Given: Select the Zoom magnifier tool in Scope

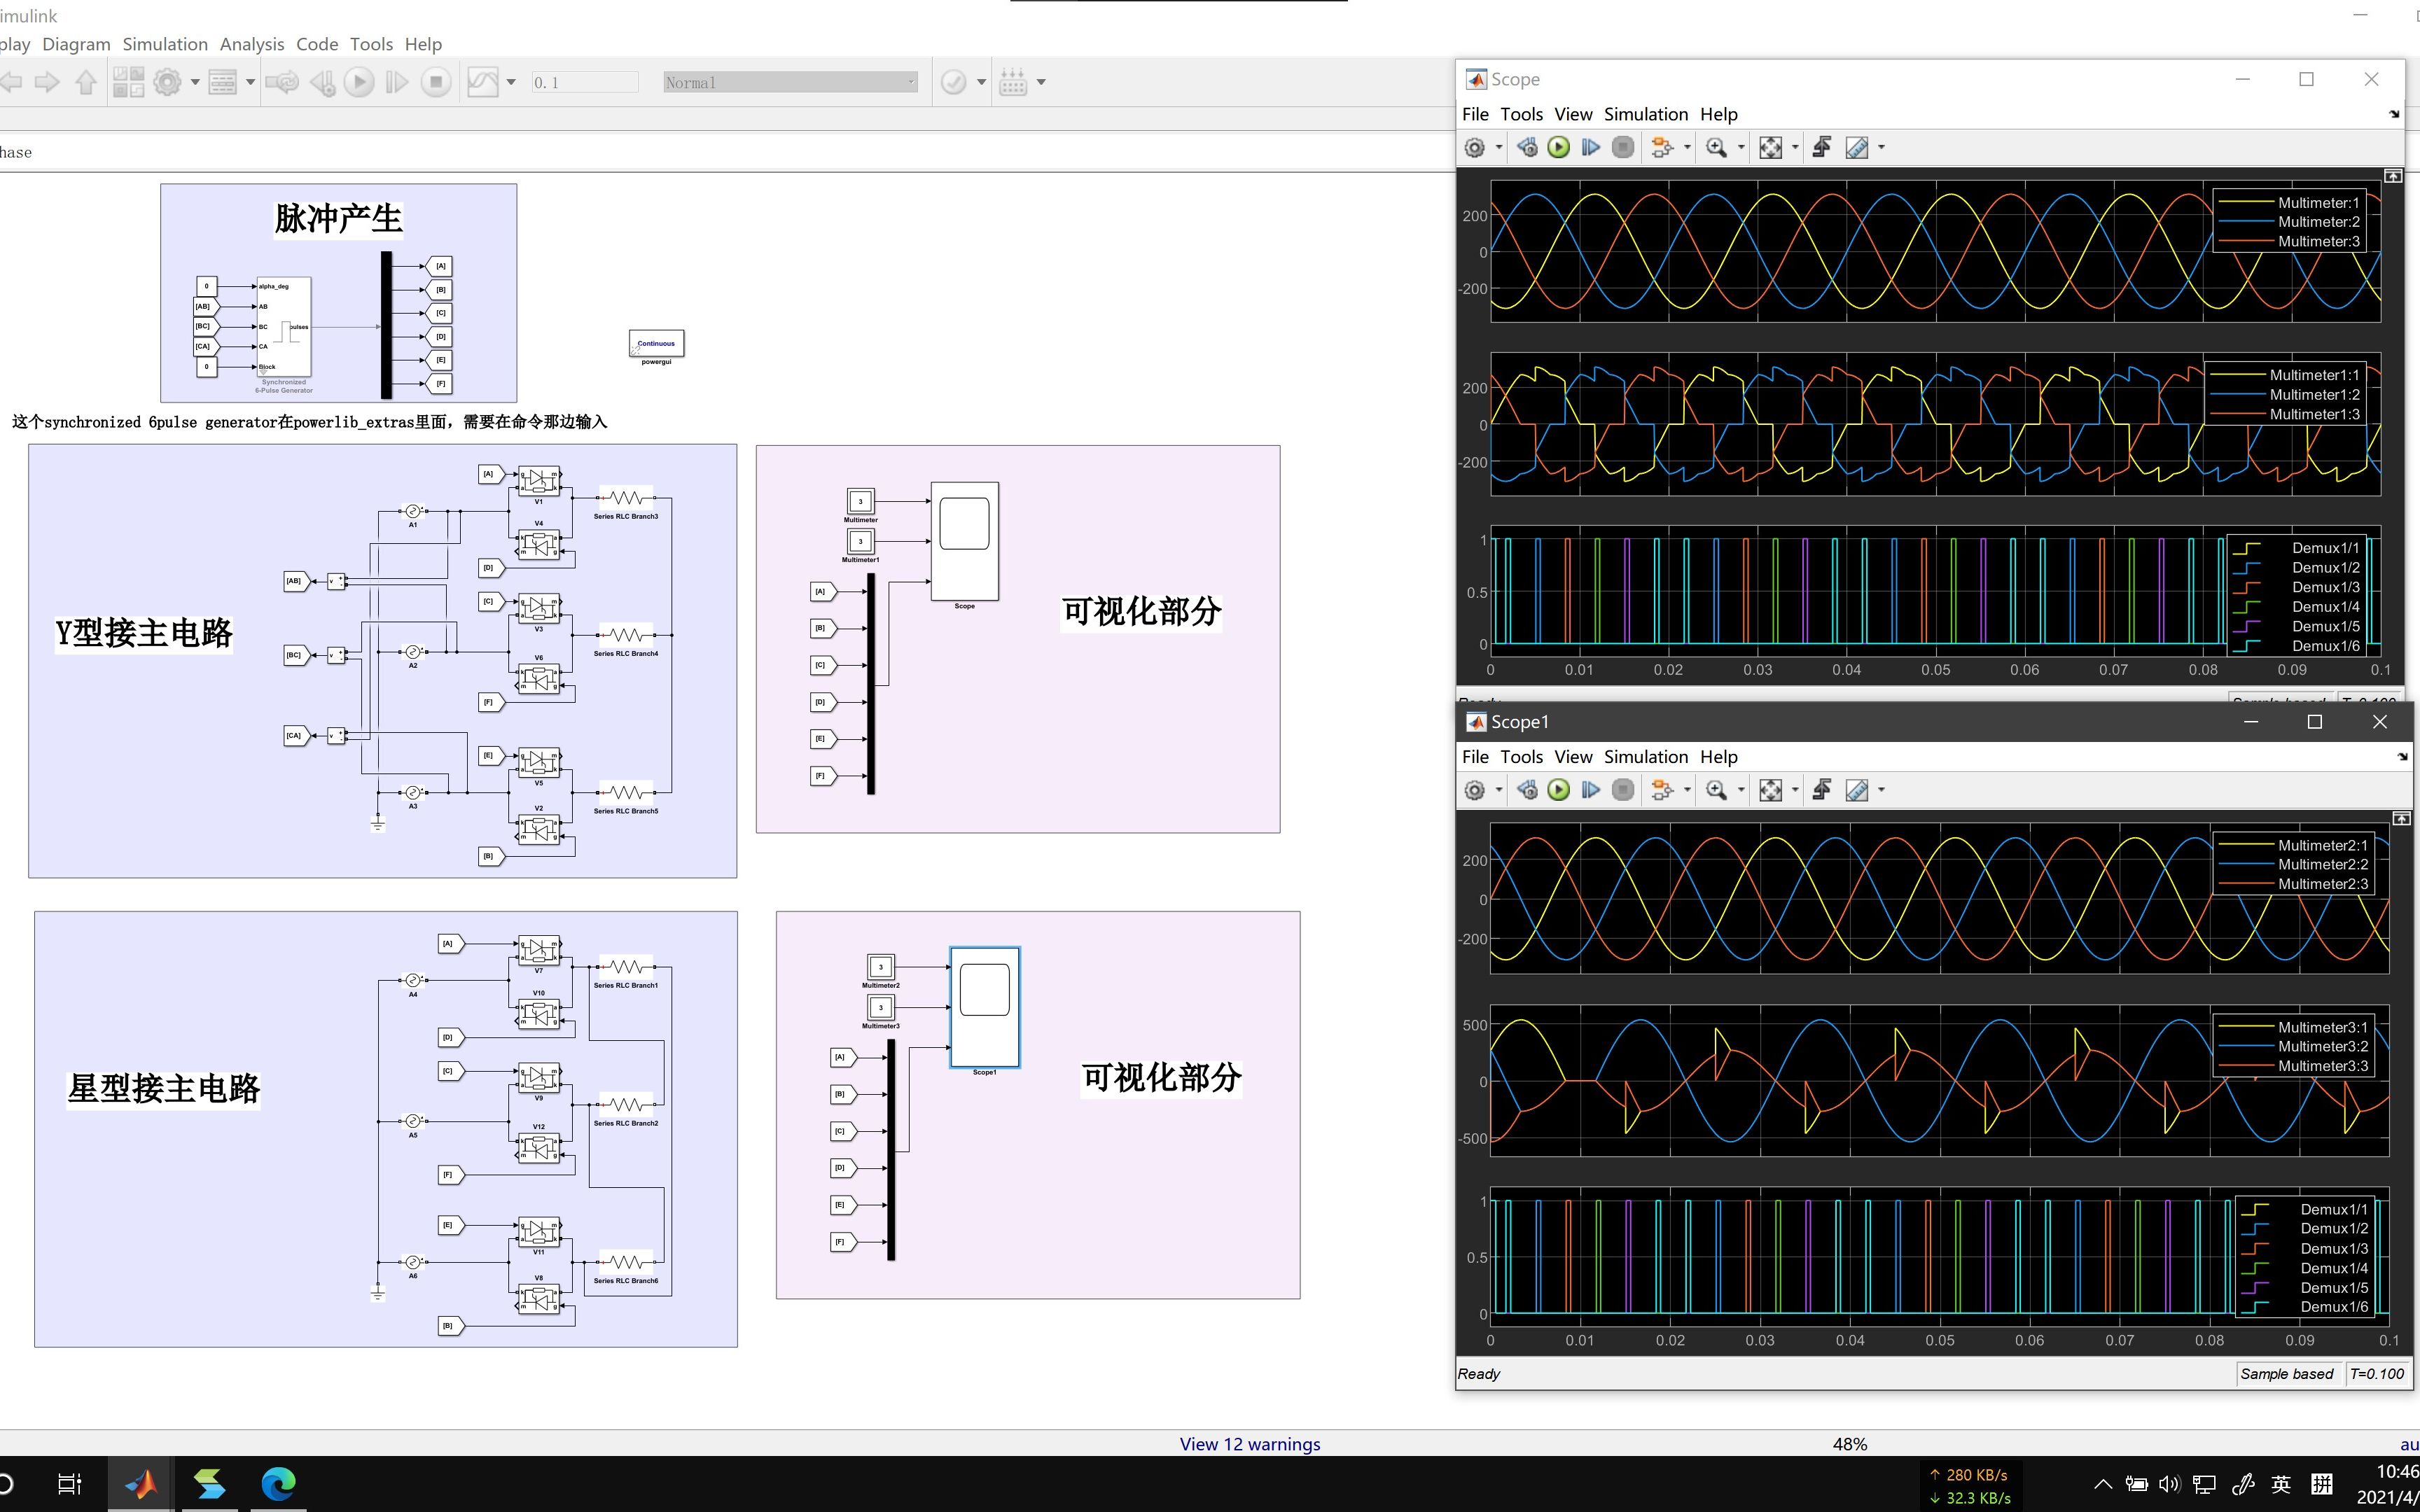Looking at the screenshot, I should pyautogui.click(x=1716, y=148).
